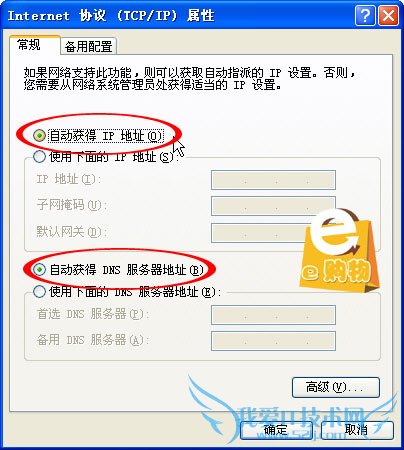Select 自动获得 IP 地址 radio button
This screenshot has height=450, width=404.
[x=39, y=135]
